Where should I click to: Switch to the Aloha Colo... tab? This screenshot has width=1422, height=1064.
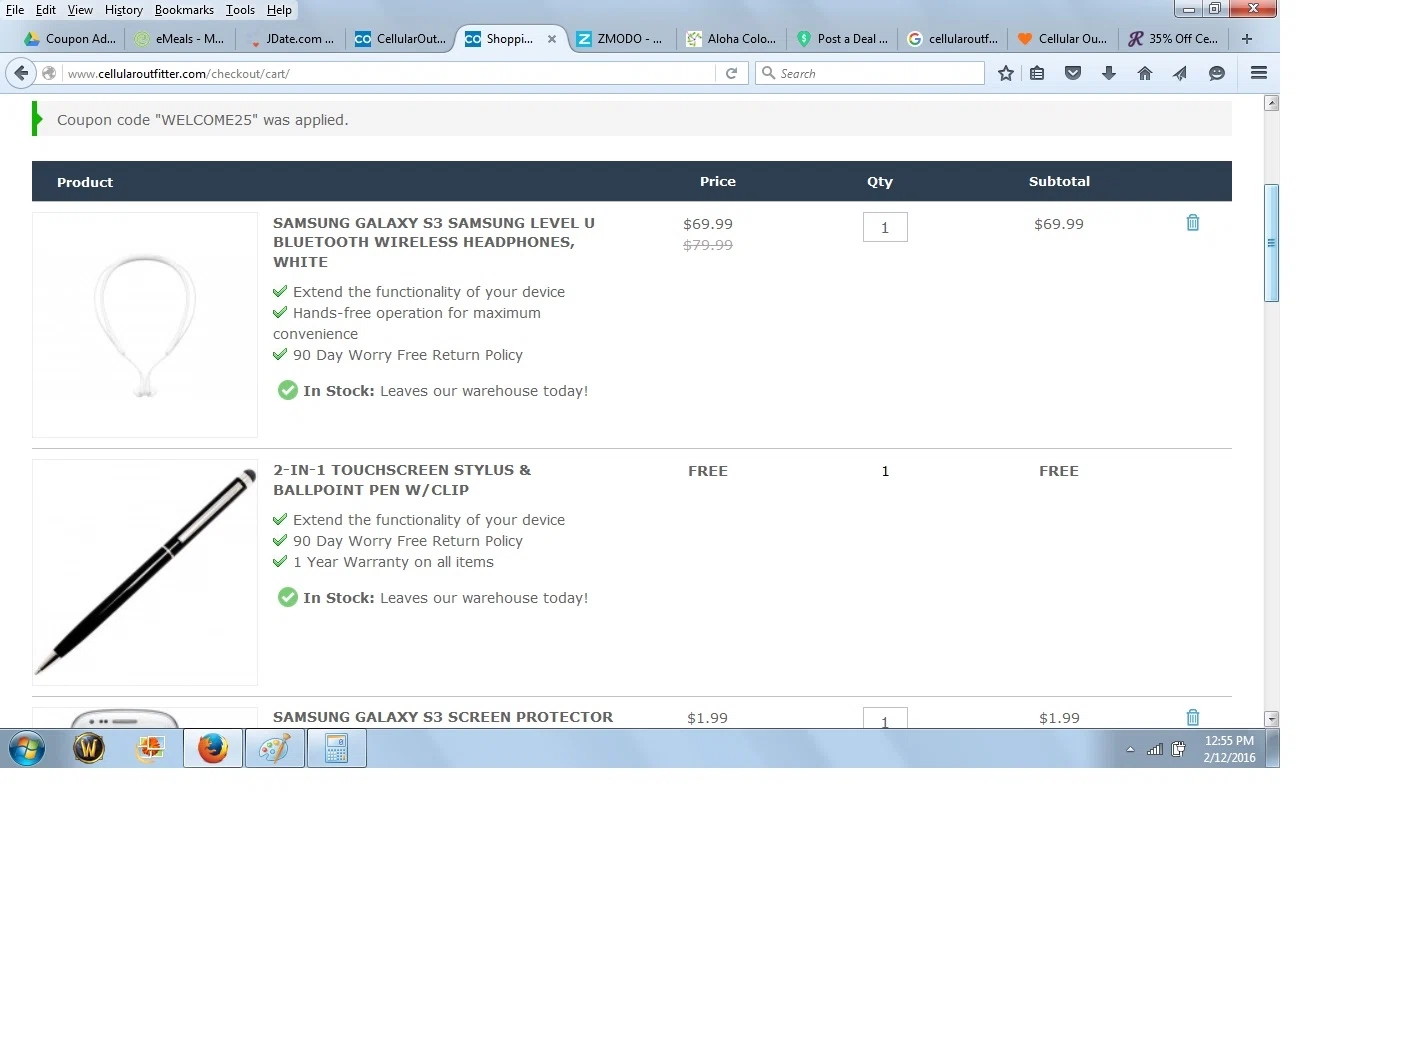[731, 39]
